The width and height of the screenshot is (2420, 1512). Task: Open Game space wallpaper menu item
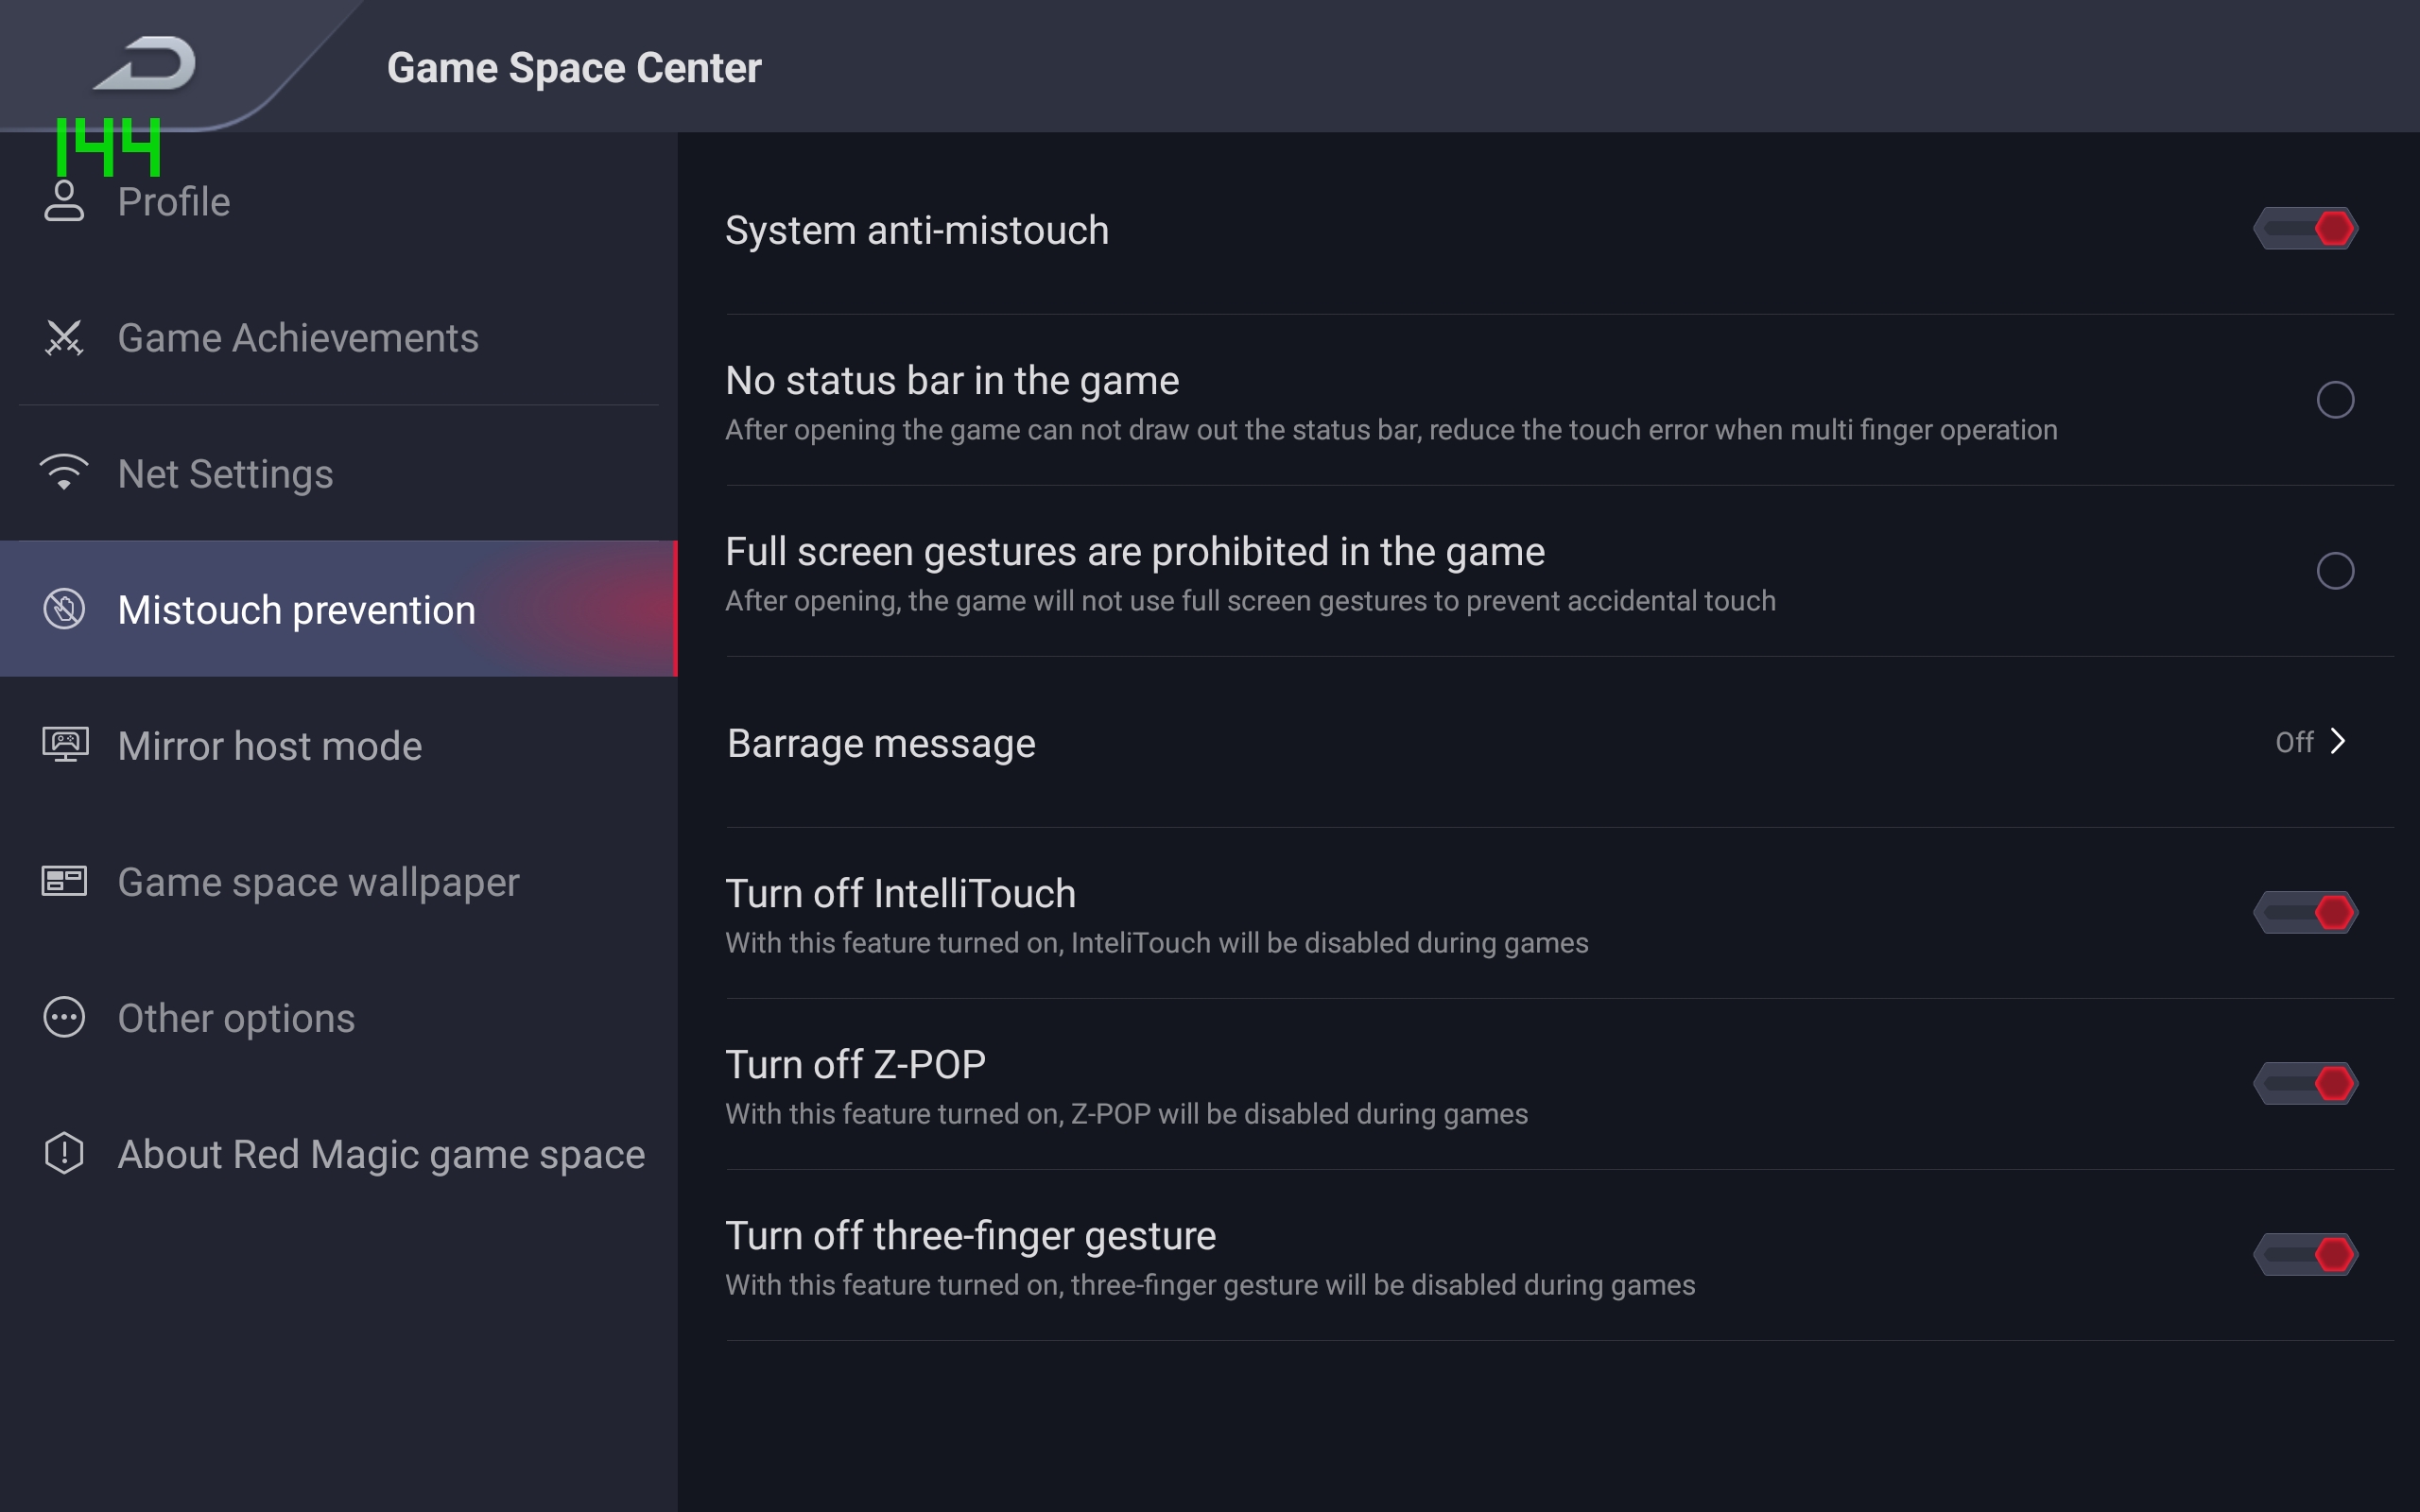click(x=318, y=882)
